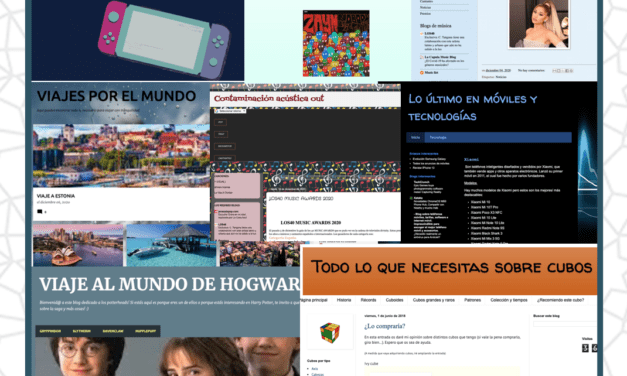The image size is (627, 376).
Task: Open the Sydney Opera House photo thumbnail
Action: click(78, 245)
